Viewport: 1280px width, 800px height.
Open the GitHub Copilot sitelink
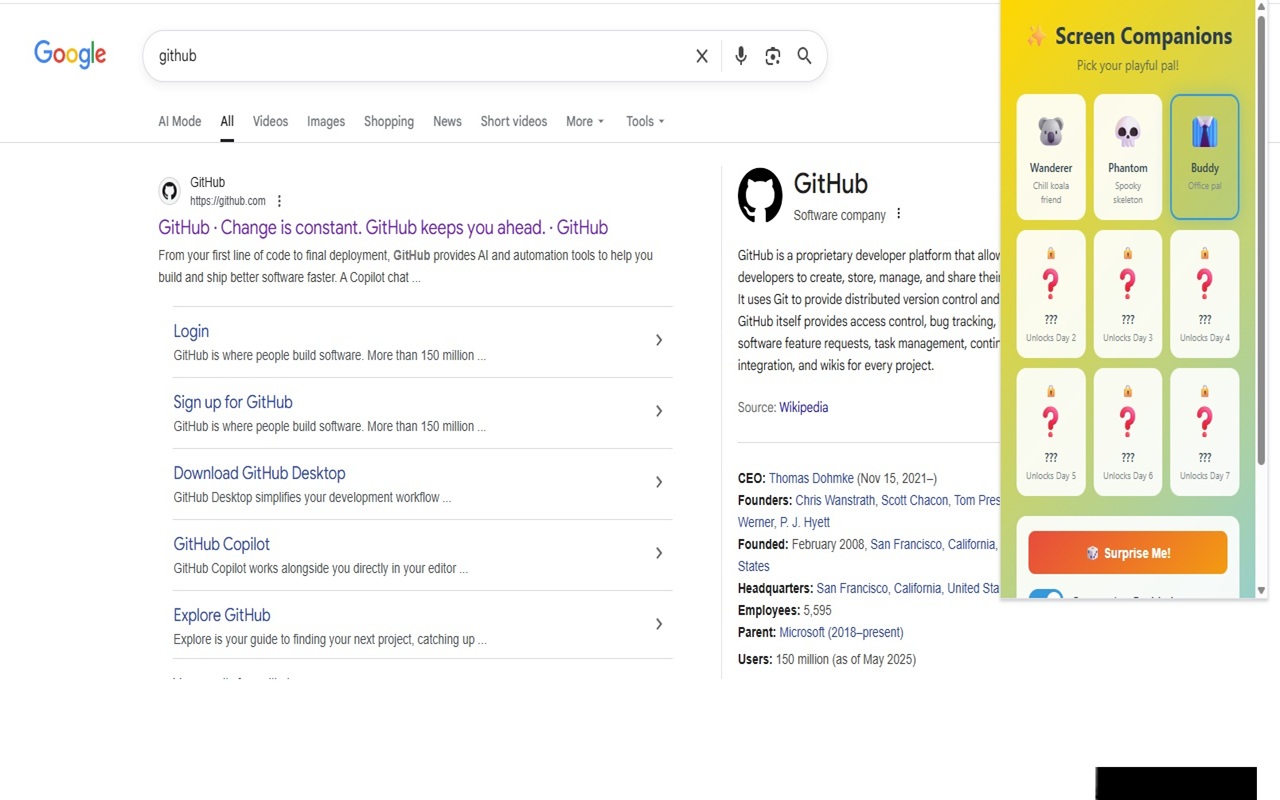click(221, 544)
